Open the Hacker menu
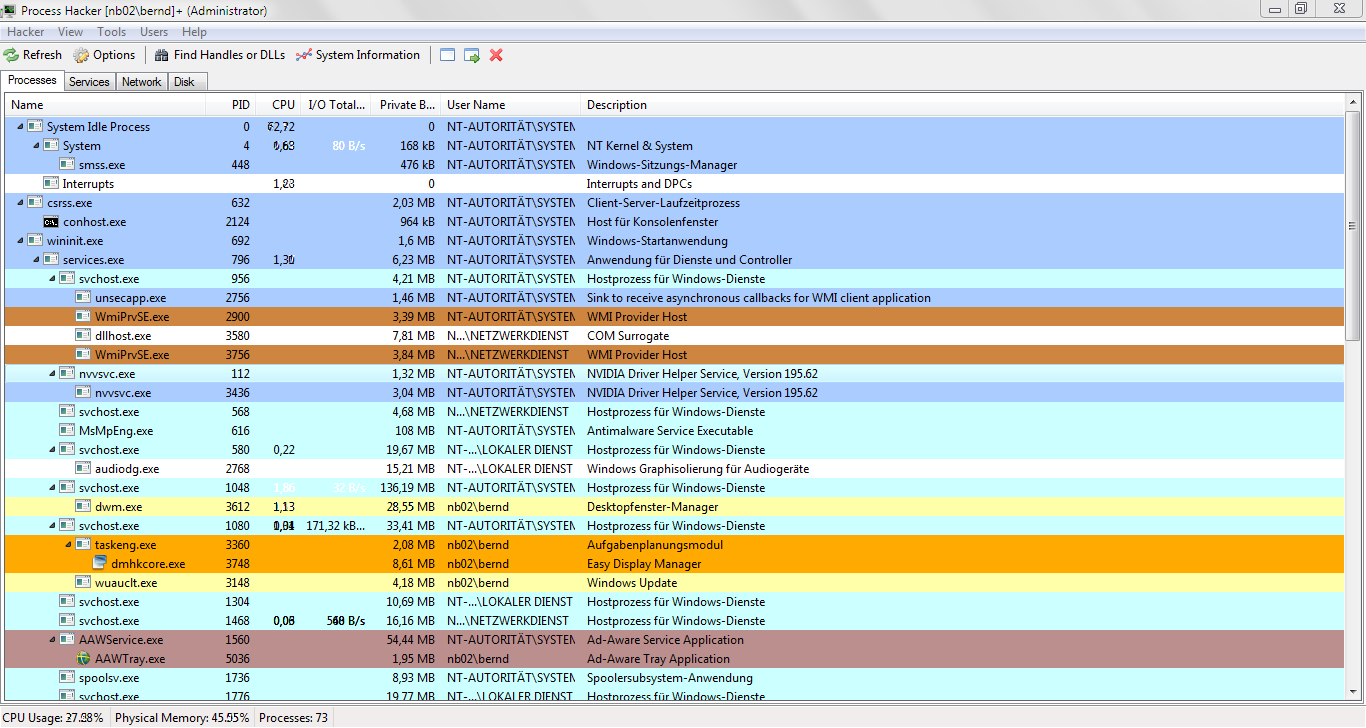The height and width of the screenshot is (728, 1366). (x=25, y=32)
